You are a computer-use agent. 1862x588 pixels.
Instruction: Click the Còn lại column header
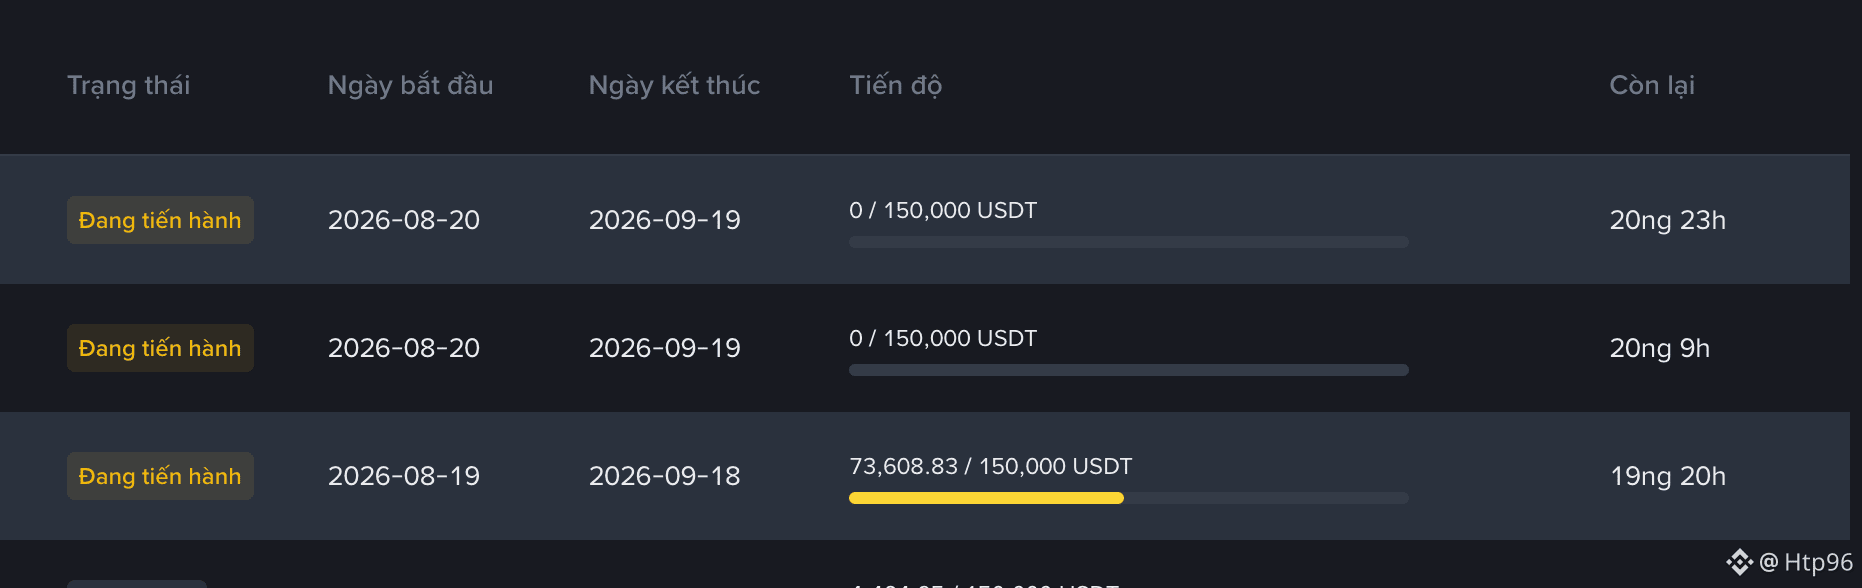pyautogui.click(x=1651, y=85)
